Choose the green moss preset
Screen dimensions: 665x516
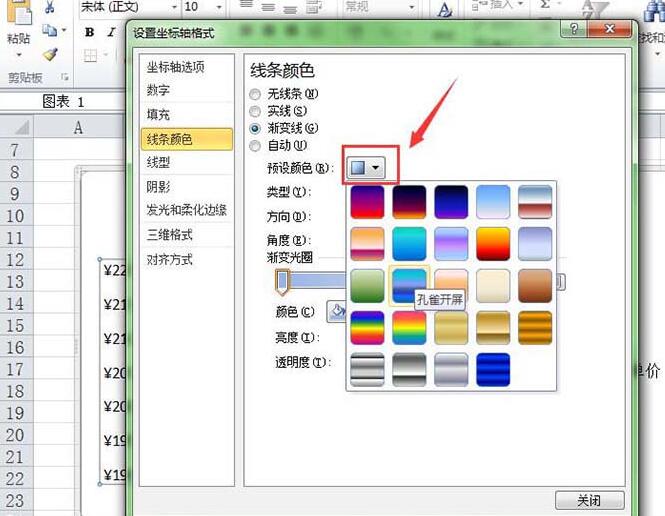coord(367,286)
